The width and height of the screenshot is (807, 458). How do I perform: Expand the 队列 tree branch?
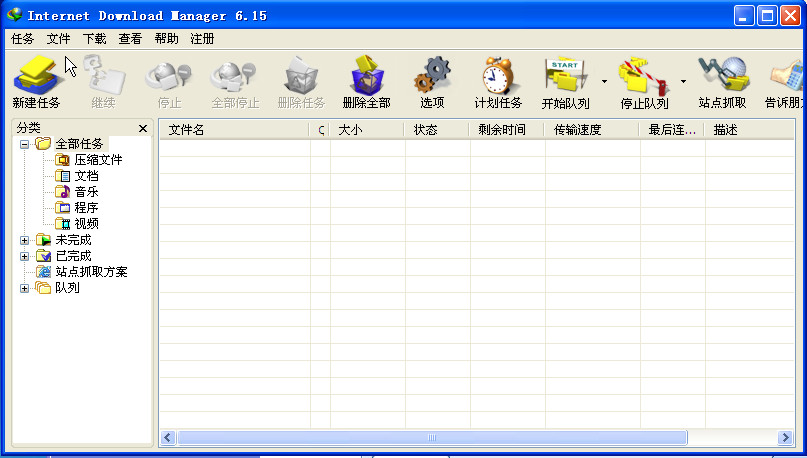24,288
